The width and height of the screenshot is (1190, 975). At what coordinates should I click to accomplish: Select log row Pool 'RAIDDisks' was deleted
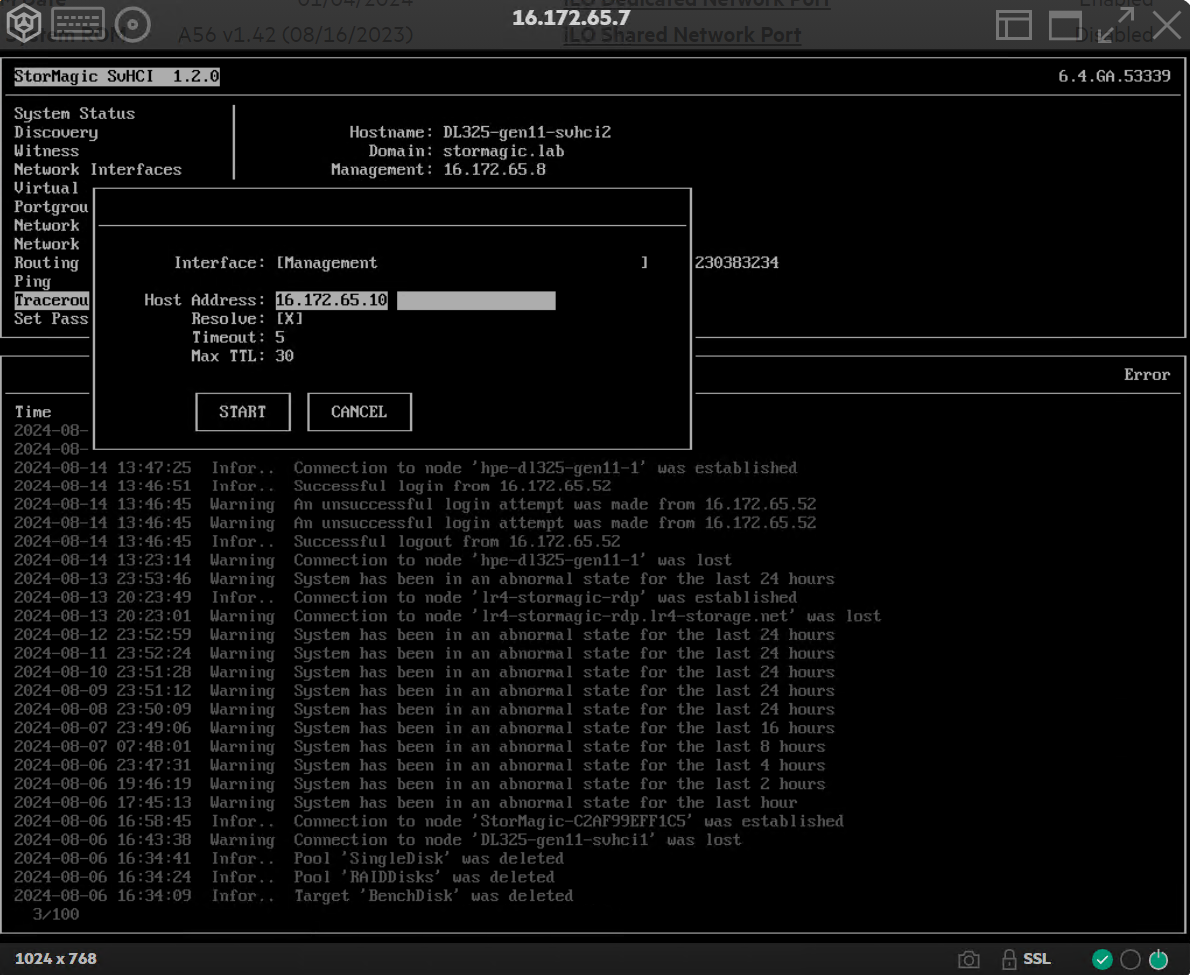coord(284,877)
